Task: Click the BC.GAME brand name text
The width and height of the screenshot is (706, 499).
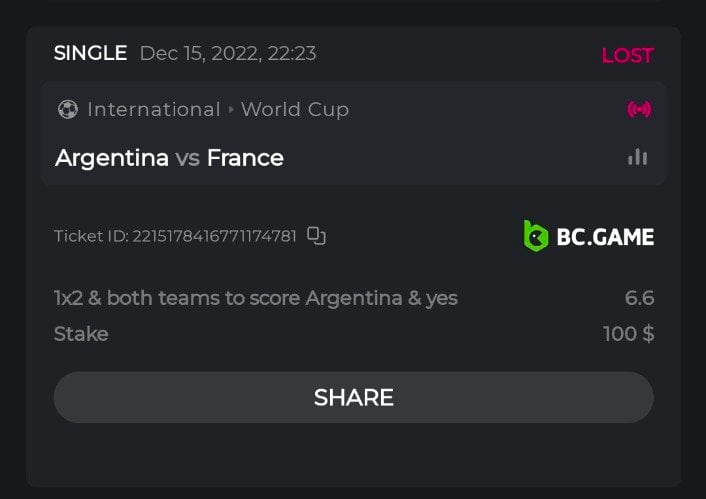Action: point(606,237)
